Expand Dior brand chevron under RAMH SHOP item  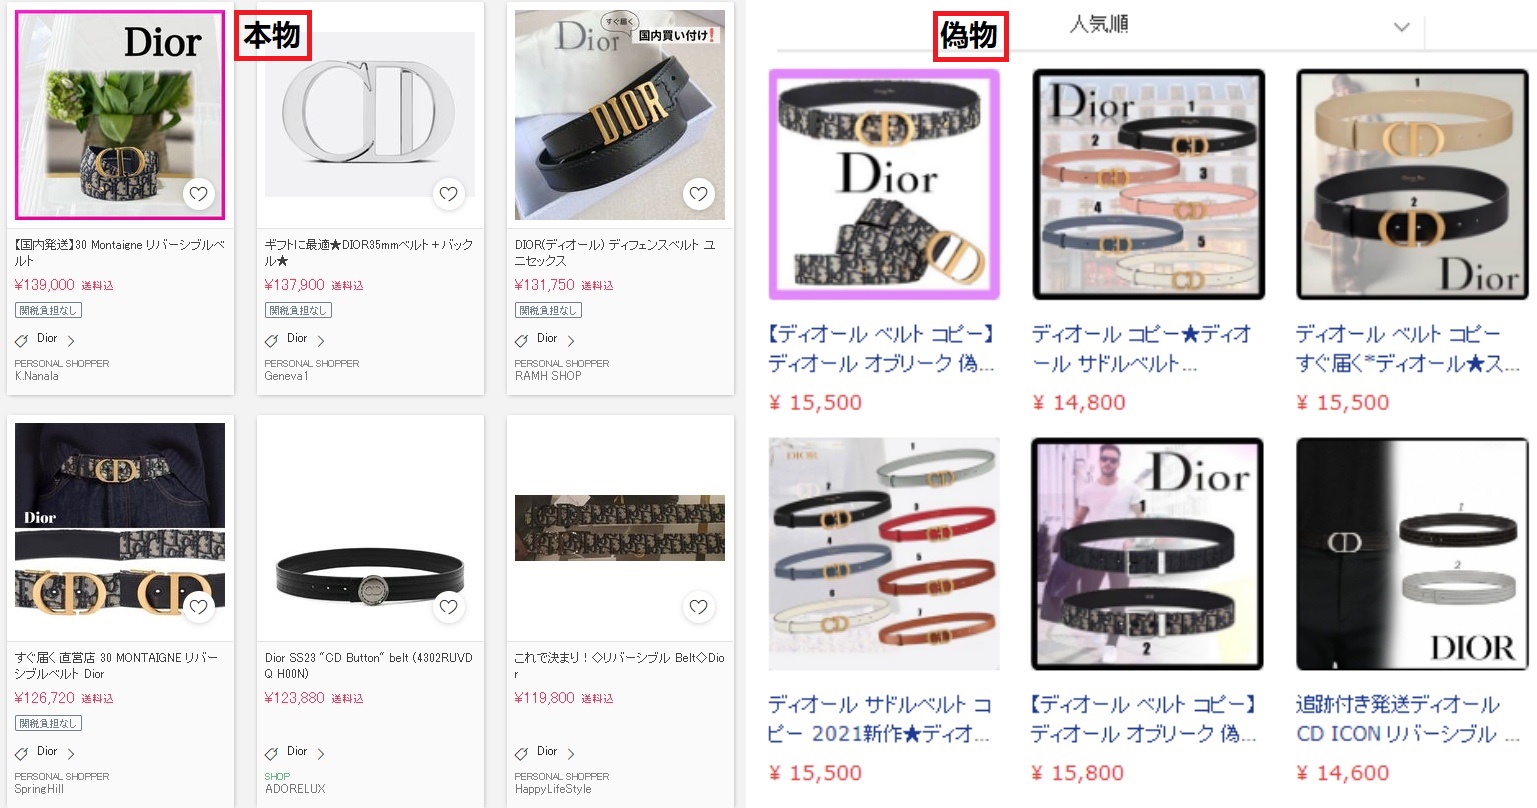tap(571, 341)
